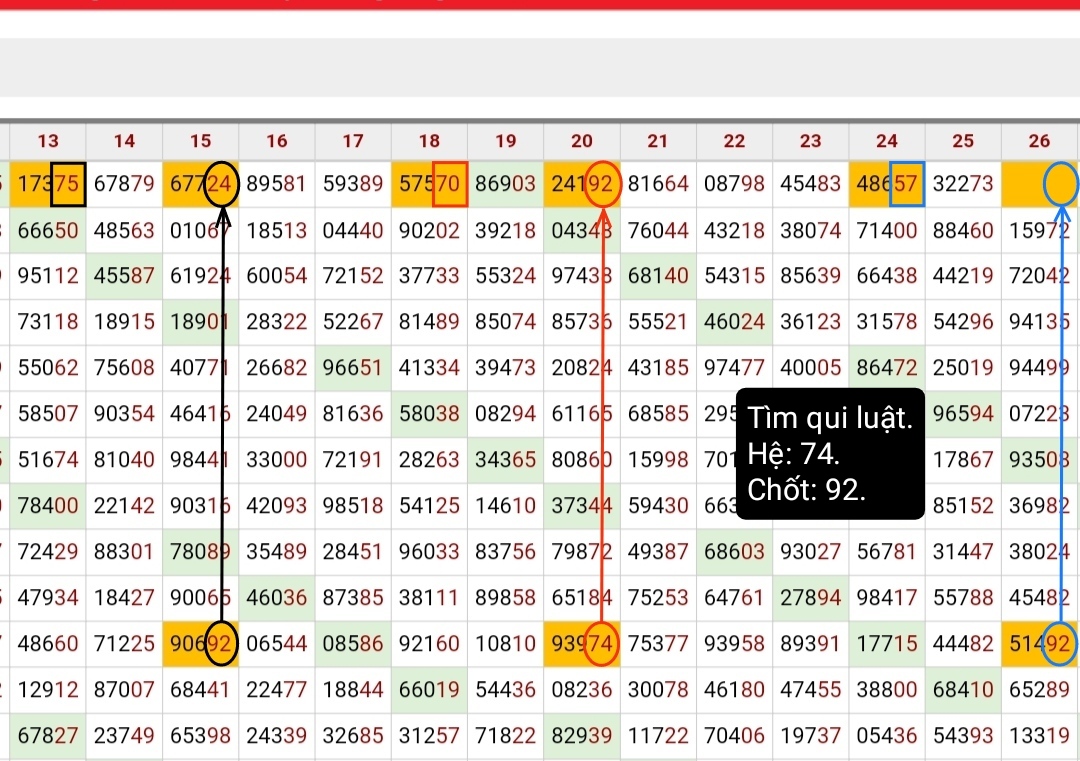Click the green highlighted cell 45587
The height and width of the screenshot is (761, 1080).
coord(124,276)
